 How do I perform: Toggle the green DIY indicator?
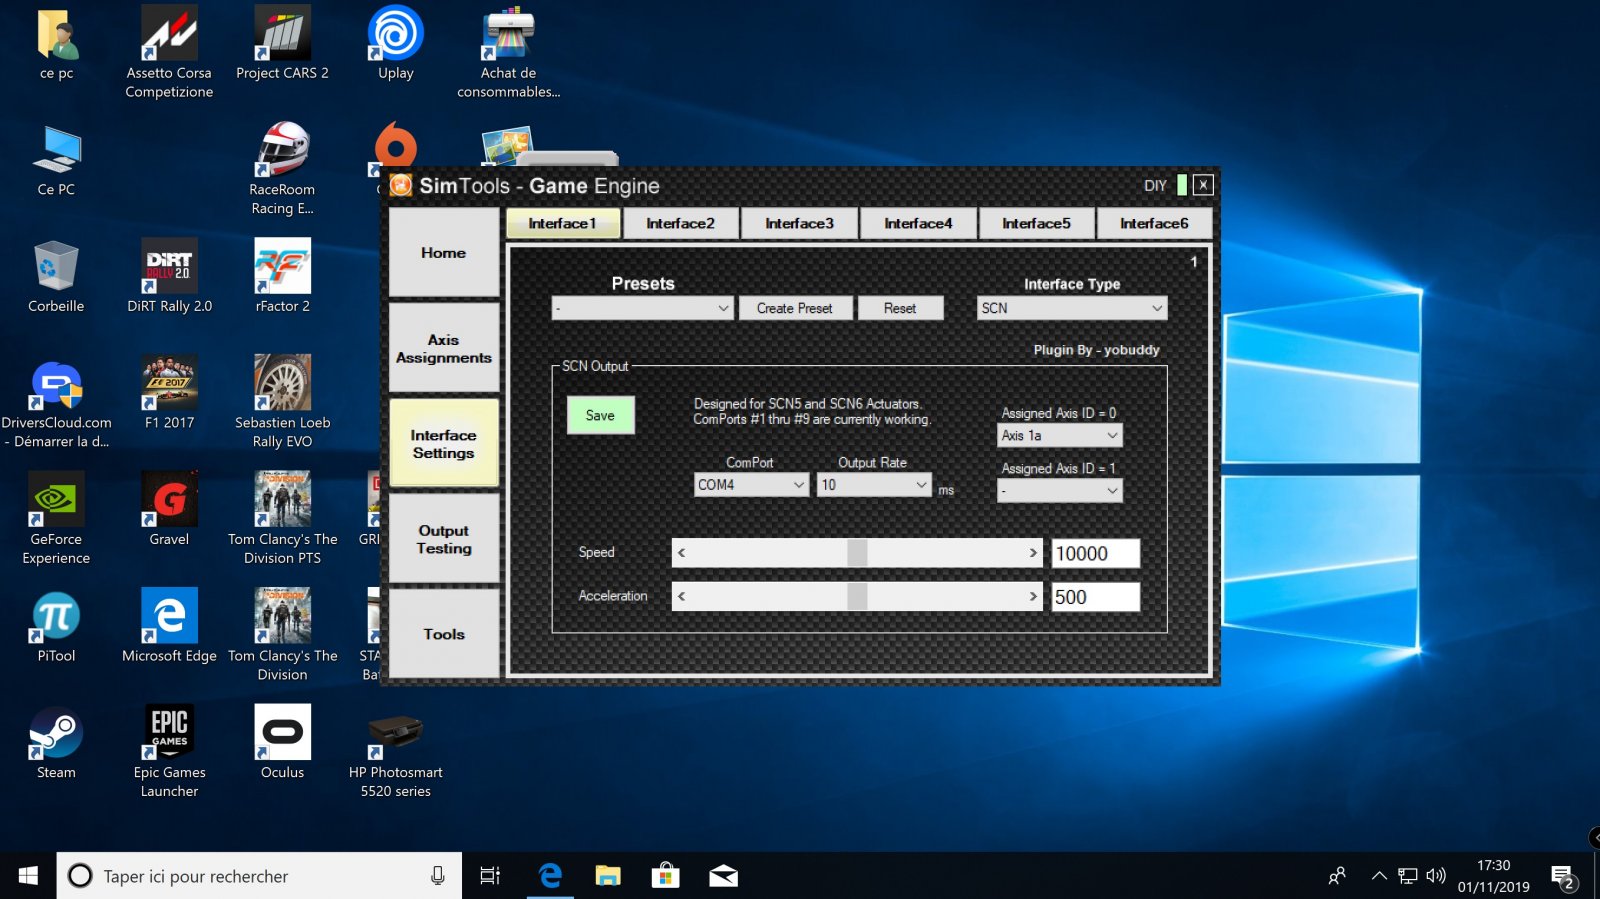1182,185
